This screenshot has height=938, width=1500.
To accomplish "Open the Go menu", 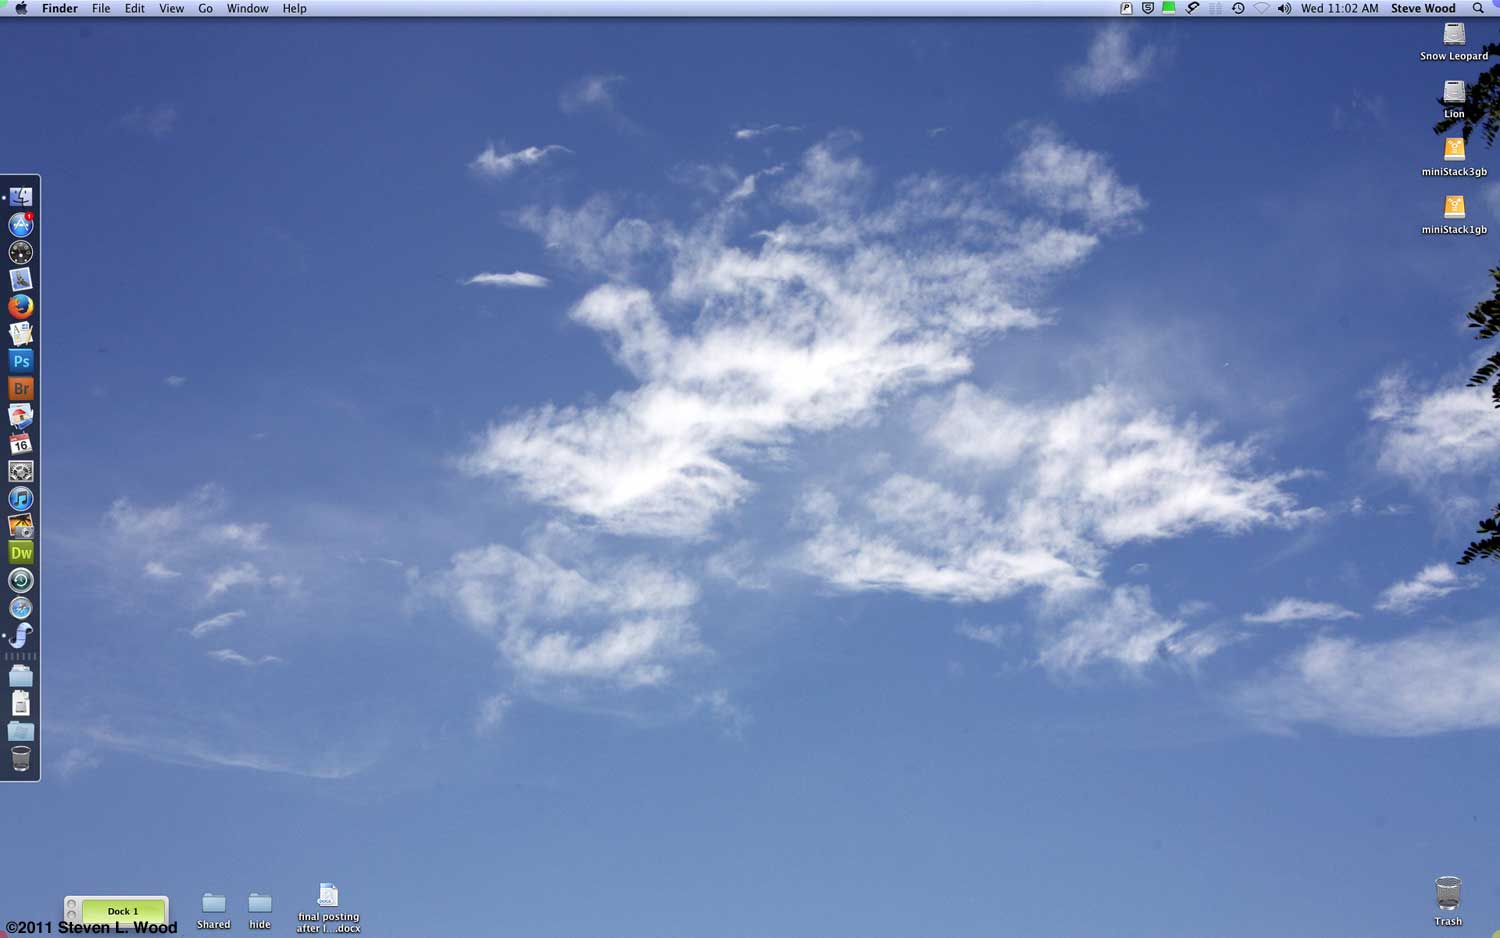I will click(205, 8).
